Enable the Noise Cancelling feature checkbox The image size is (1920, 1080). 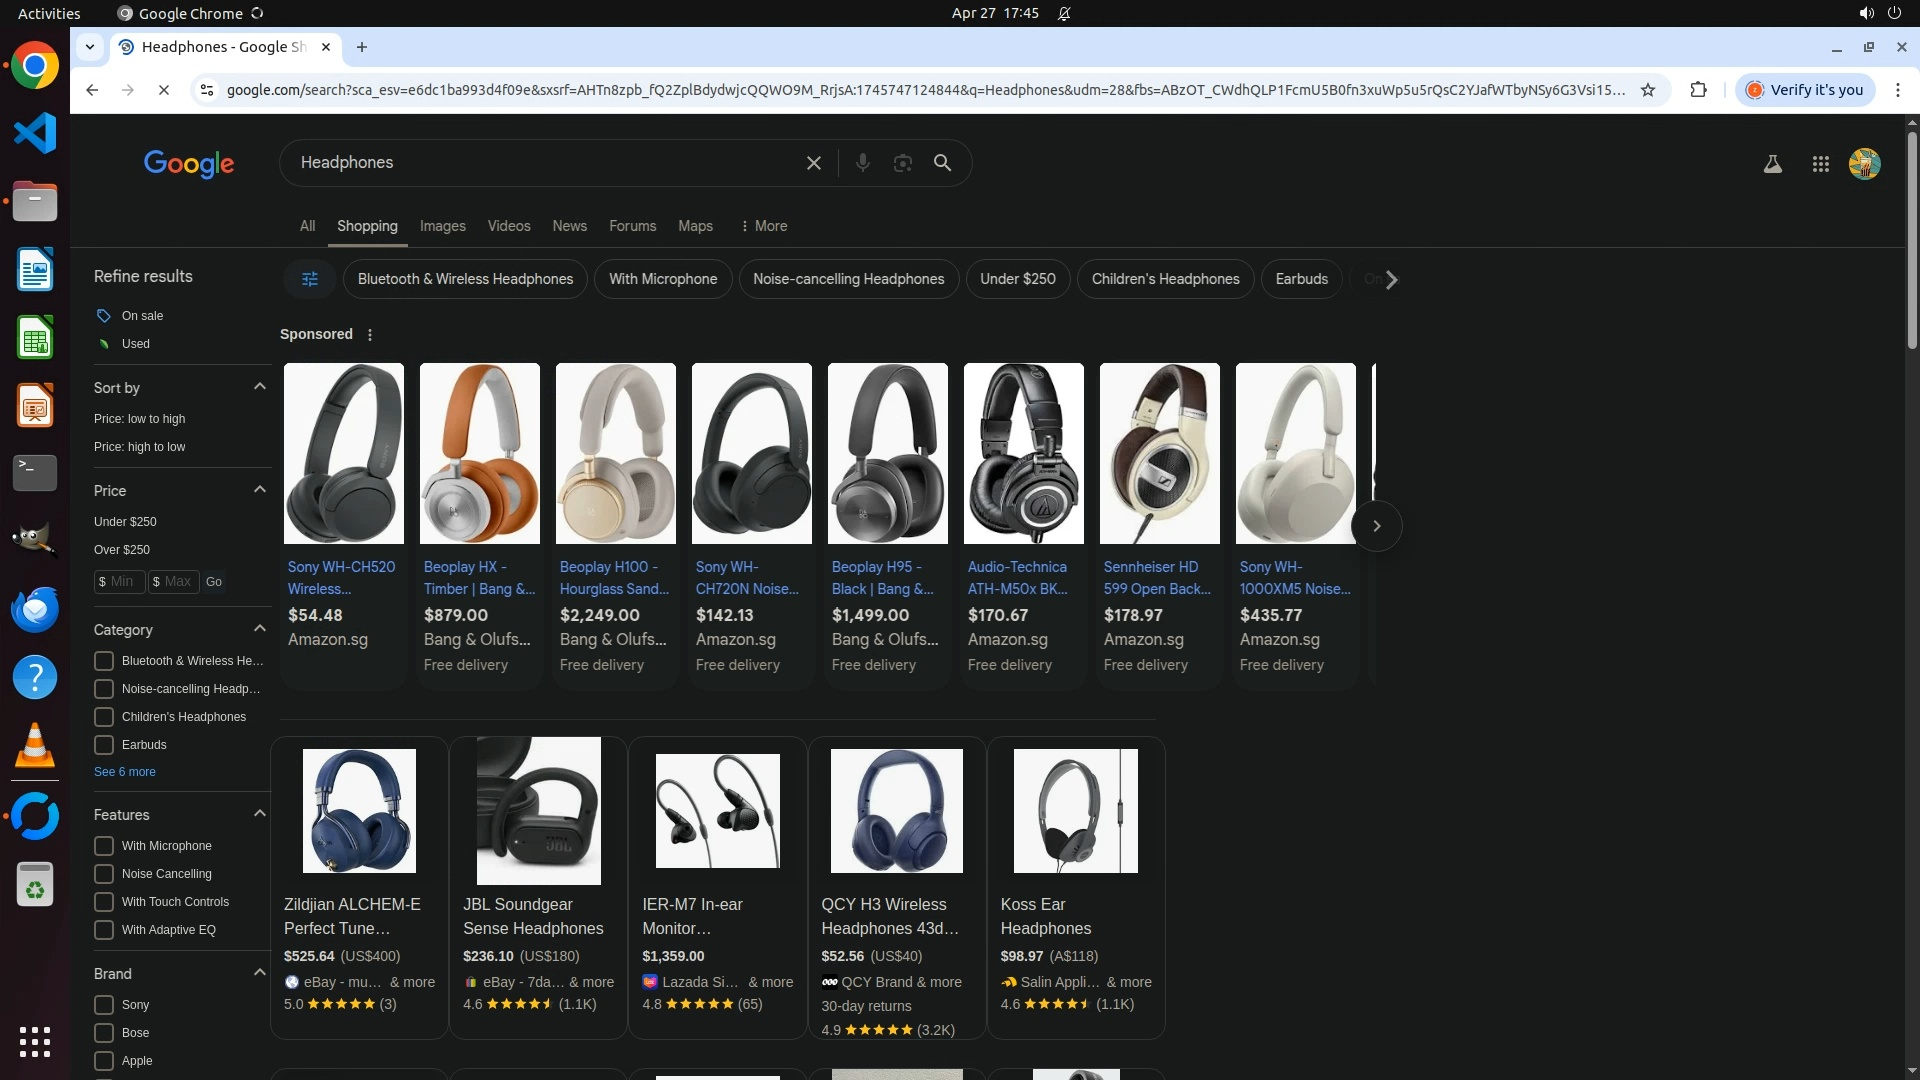click(104, 874)
